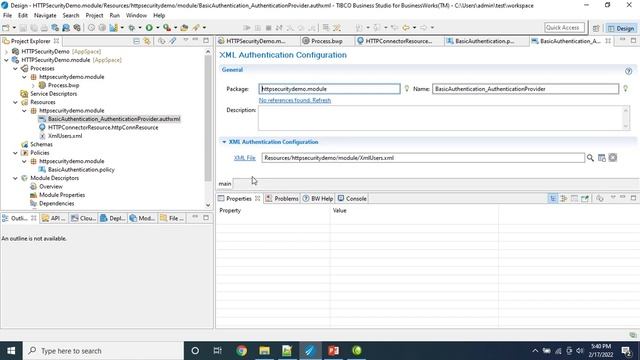Open the Project menu
The width and height of the screenshot is (640, 360).
coord(94,16)
